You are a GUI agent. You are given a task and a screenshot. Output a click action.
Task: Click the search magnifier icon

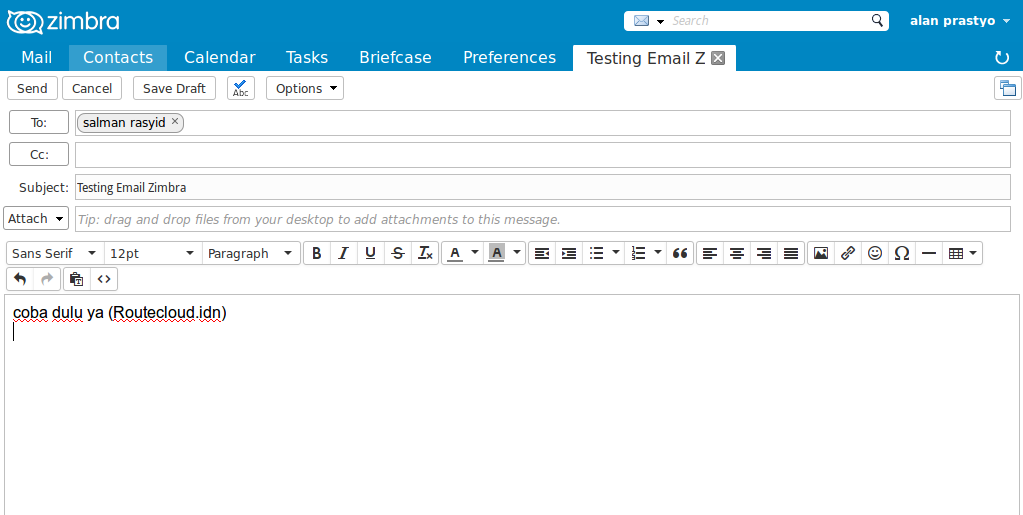click(x=878, y=20)
